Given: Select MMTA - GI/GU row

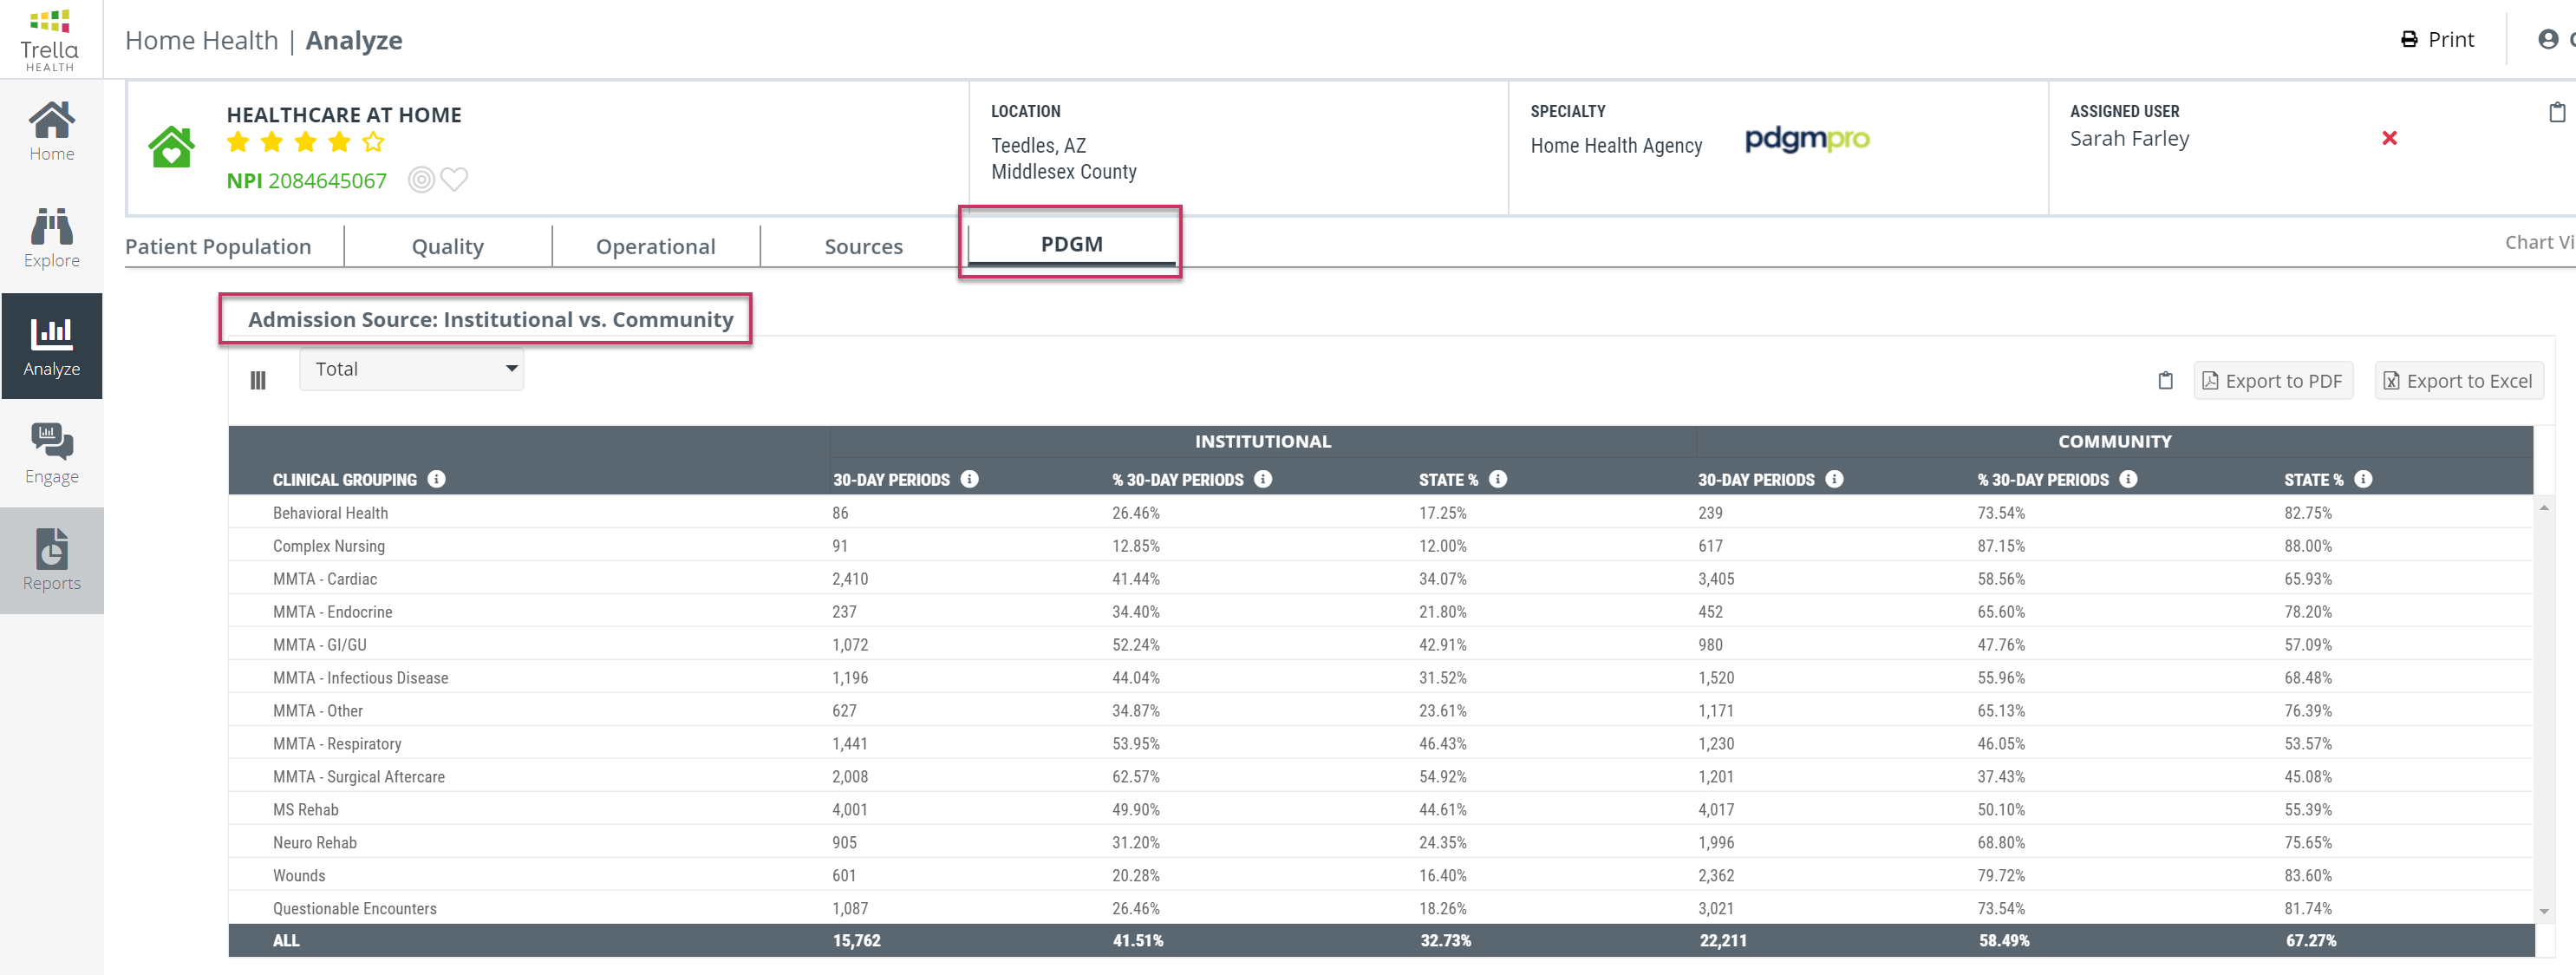Looking at the screenshot, I should tap(1380, 644).
